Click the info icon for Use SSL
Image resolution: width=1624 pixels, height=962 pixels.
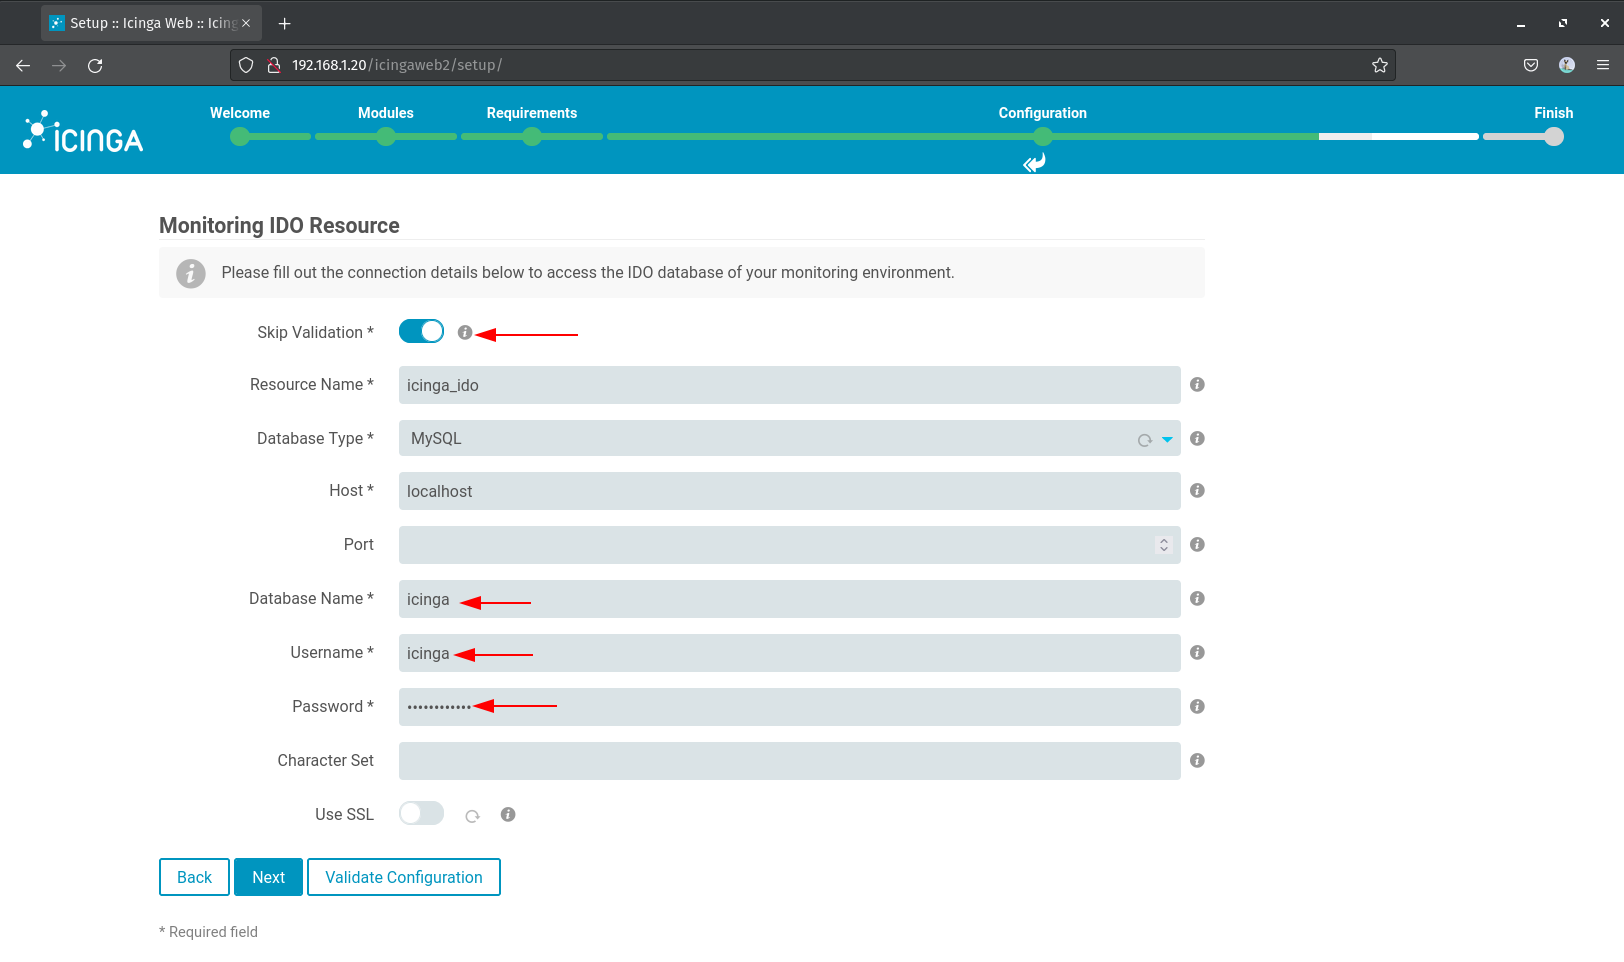(508, 814)
